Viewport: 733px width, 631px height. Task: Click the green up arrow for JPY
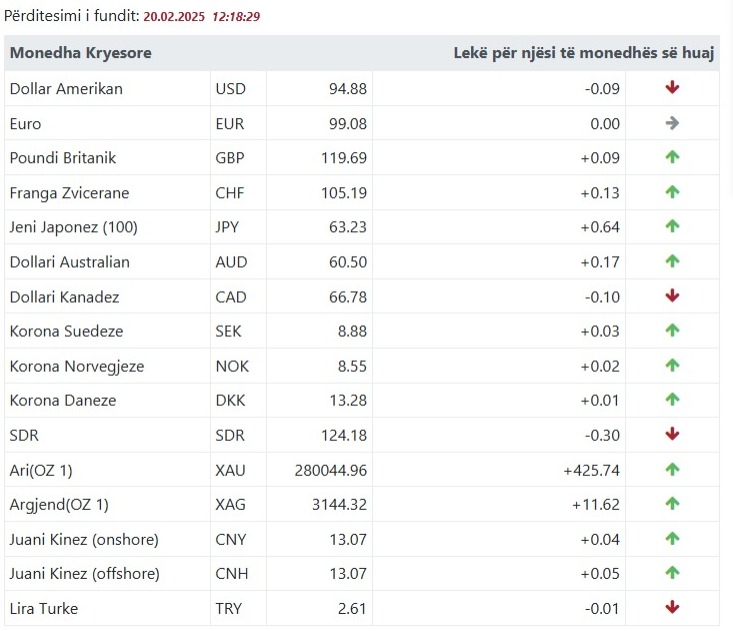tap(672, 226)
